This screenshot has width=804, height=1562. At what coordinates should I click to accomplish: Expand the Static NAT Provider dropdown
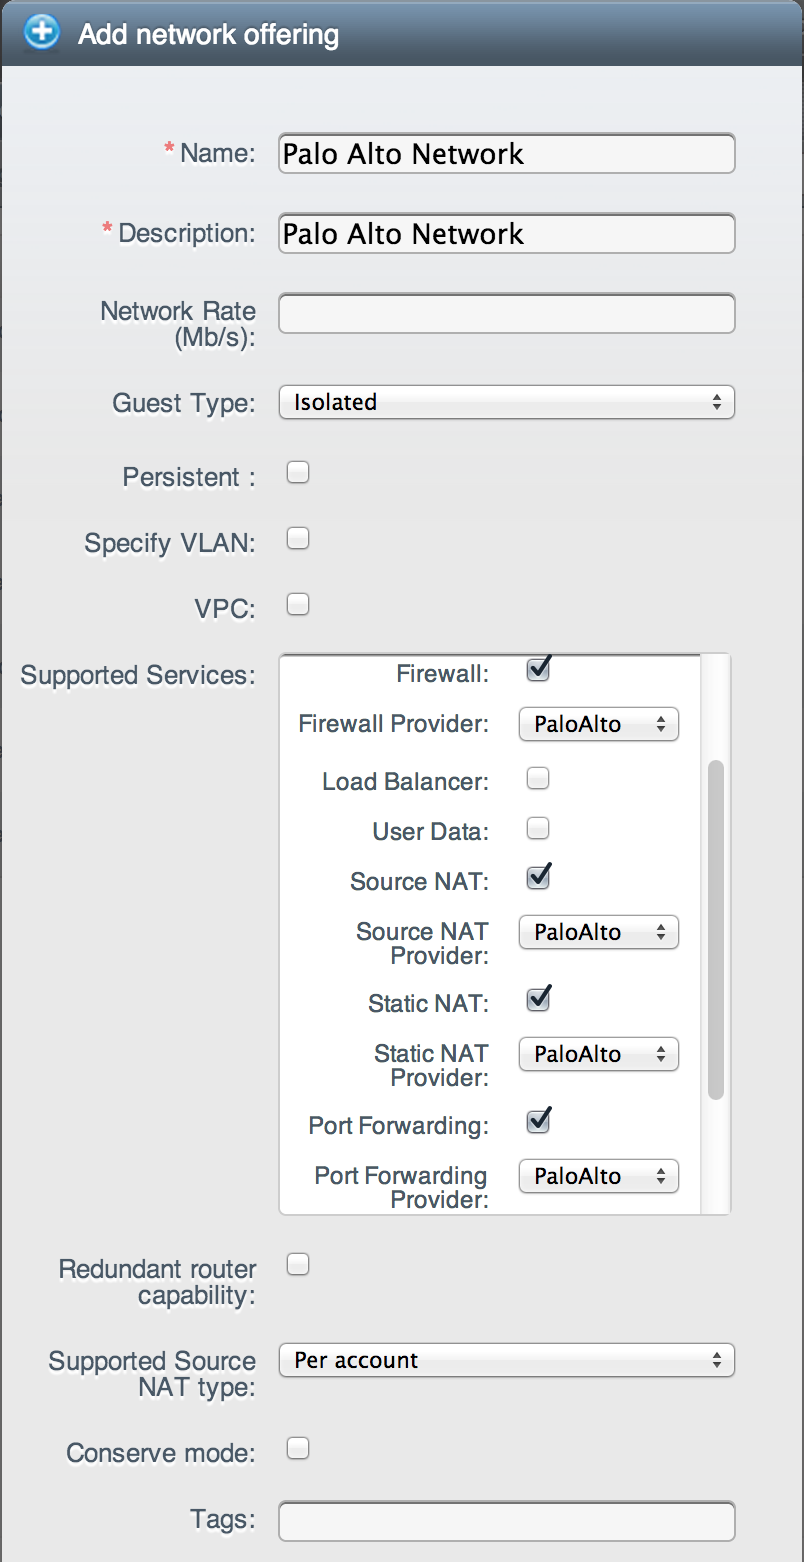click(599, 1054)
